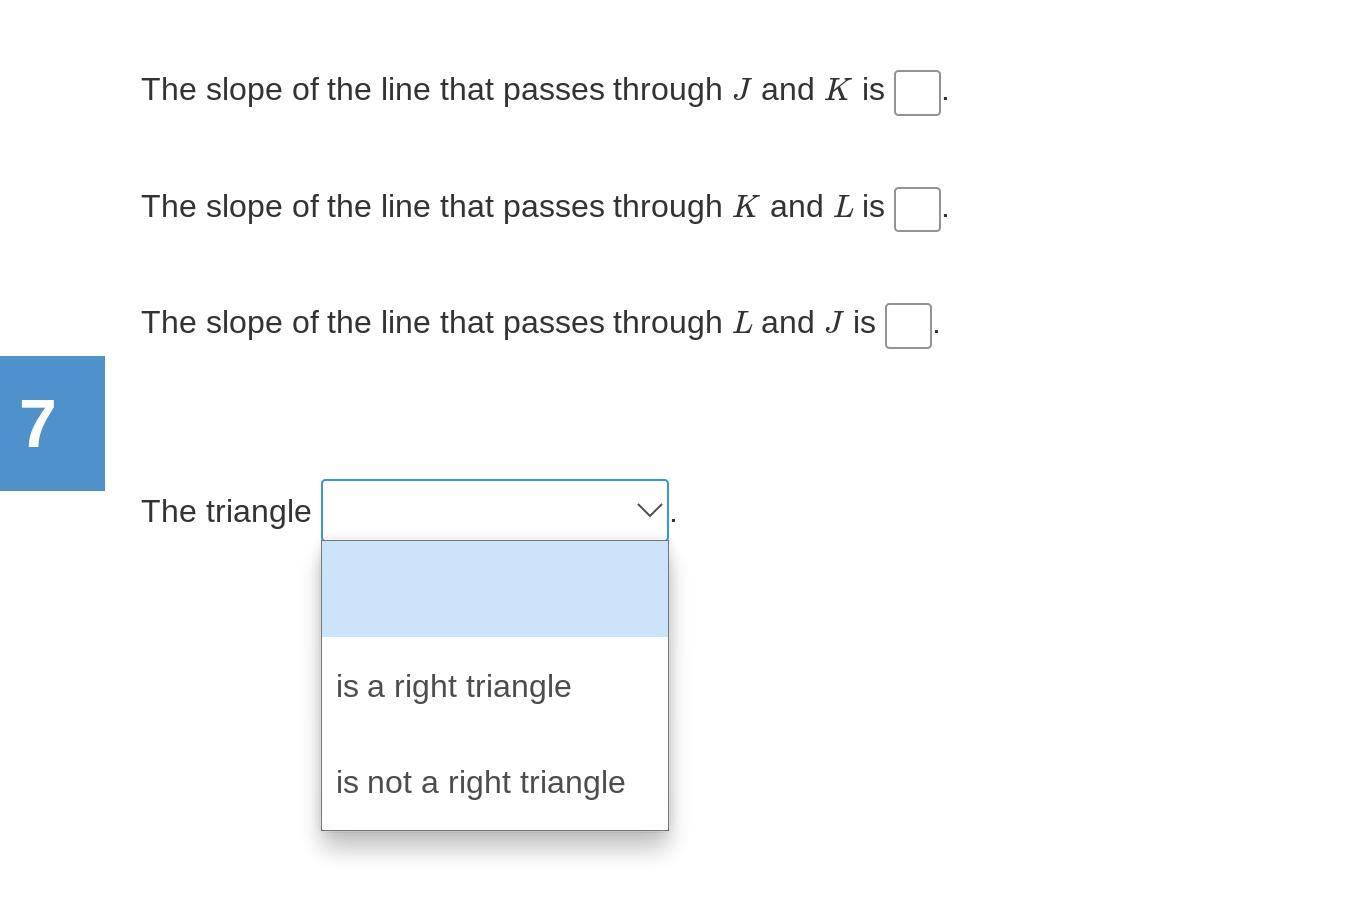The width and height of the screenshot is (1356, 903).
Task: Select the slope answer box for L and J
Action: [908, 326]
